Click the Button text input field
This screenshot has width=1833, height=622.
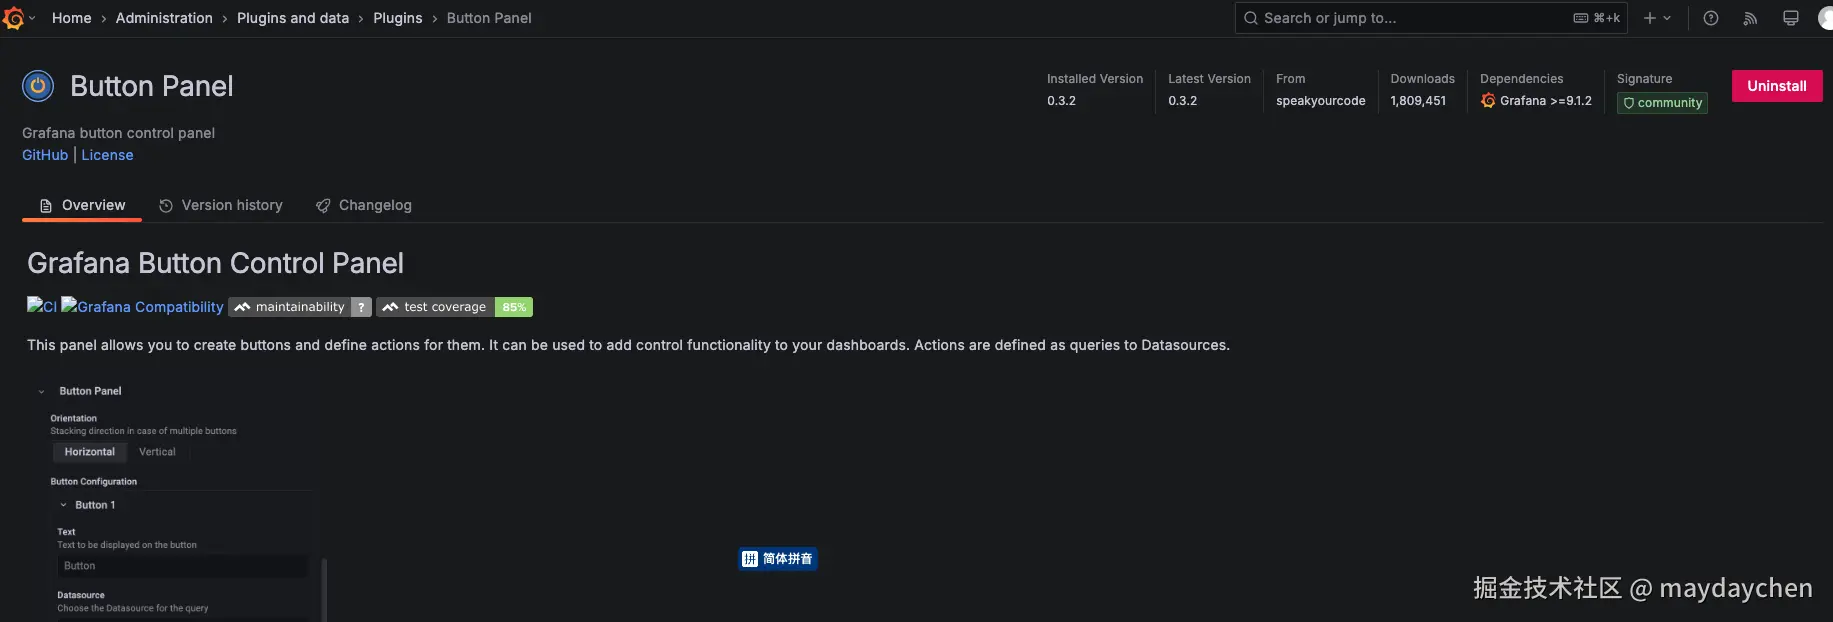[182, 566]
